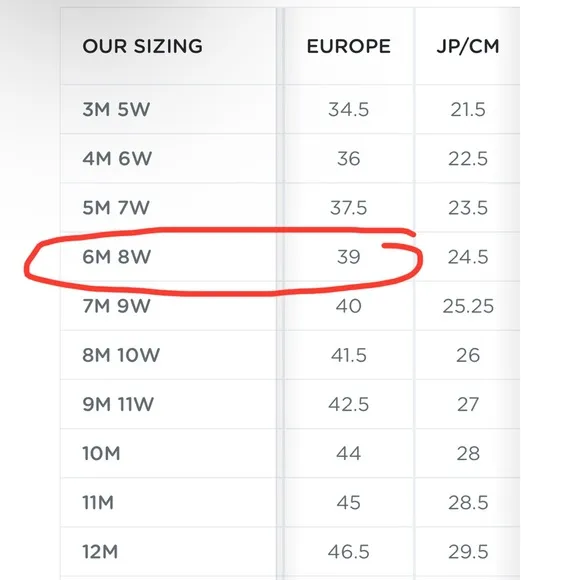Select the 10M size row
Image resolution: width=580 pixels, height=580 pixels.
coord(290,453)
